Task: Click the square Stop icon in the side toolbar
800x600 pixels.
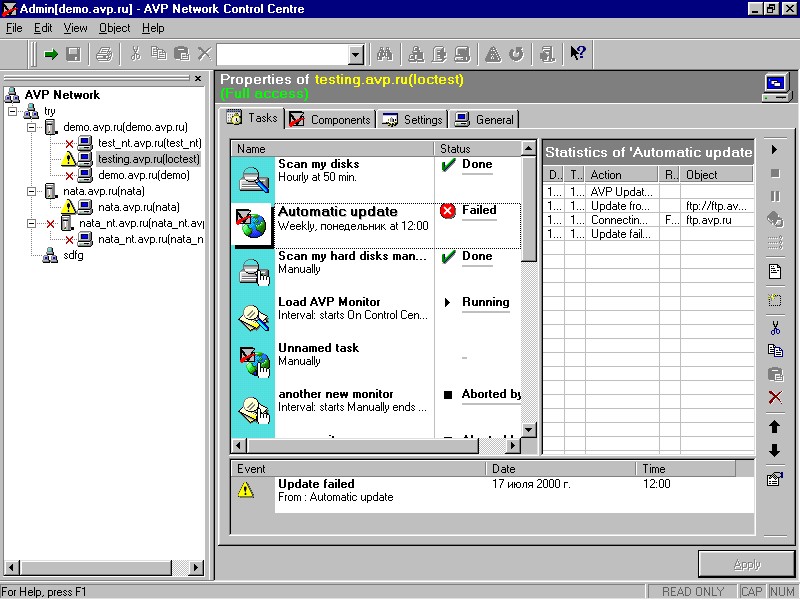Action: click(775, 173)
